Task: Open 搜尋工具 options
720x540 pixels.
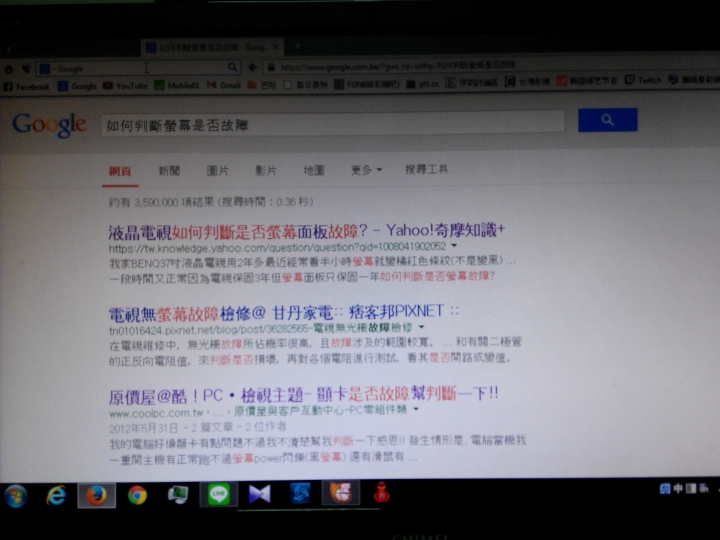Action: coord(426,169)
